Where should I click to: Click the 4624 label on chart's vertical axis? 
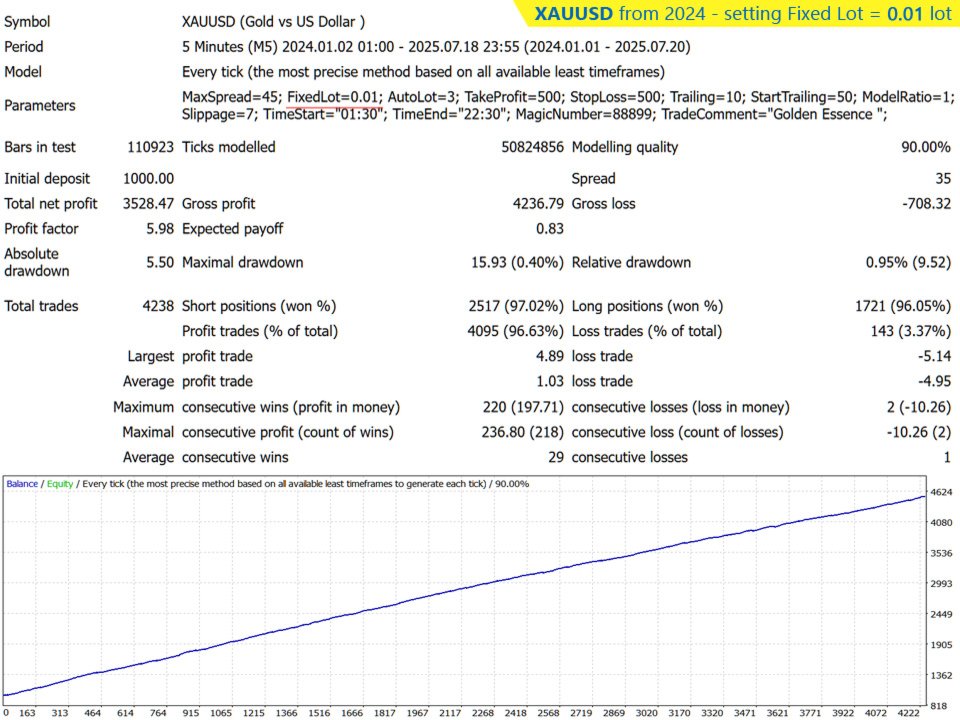941,492
